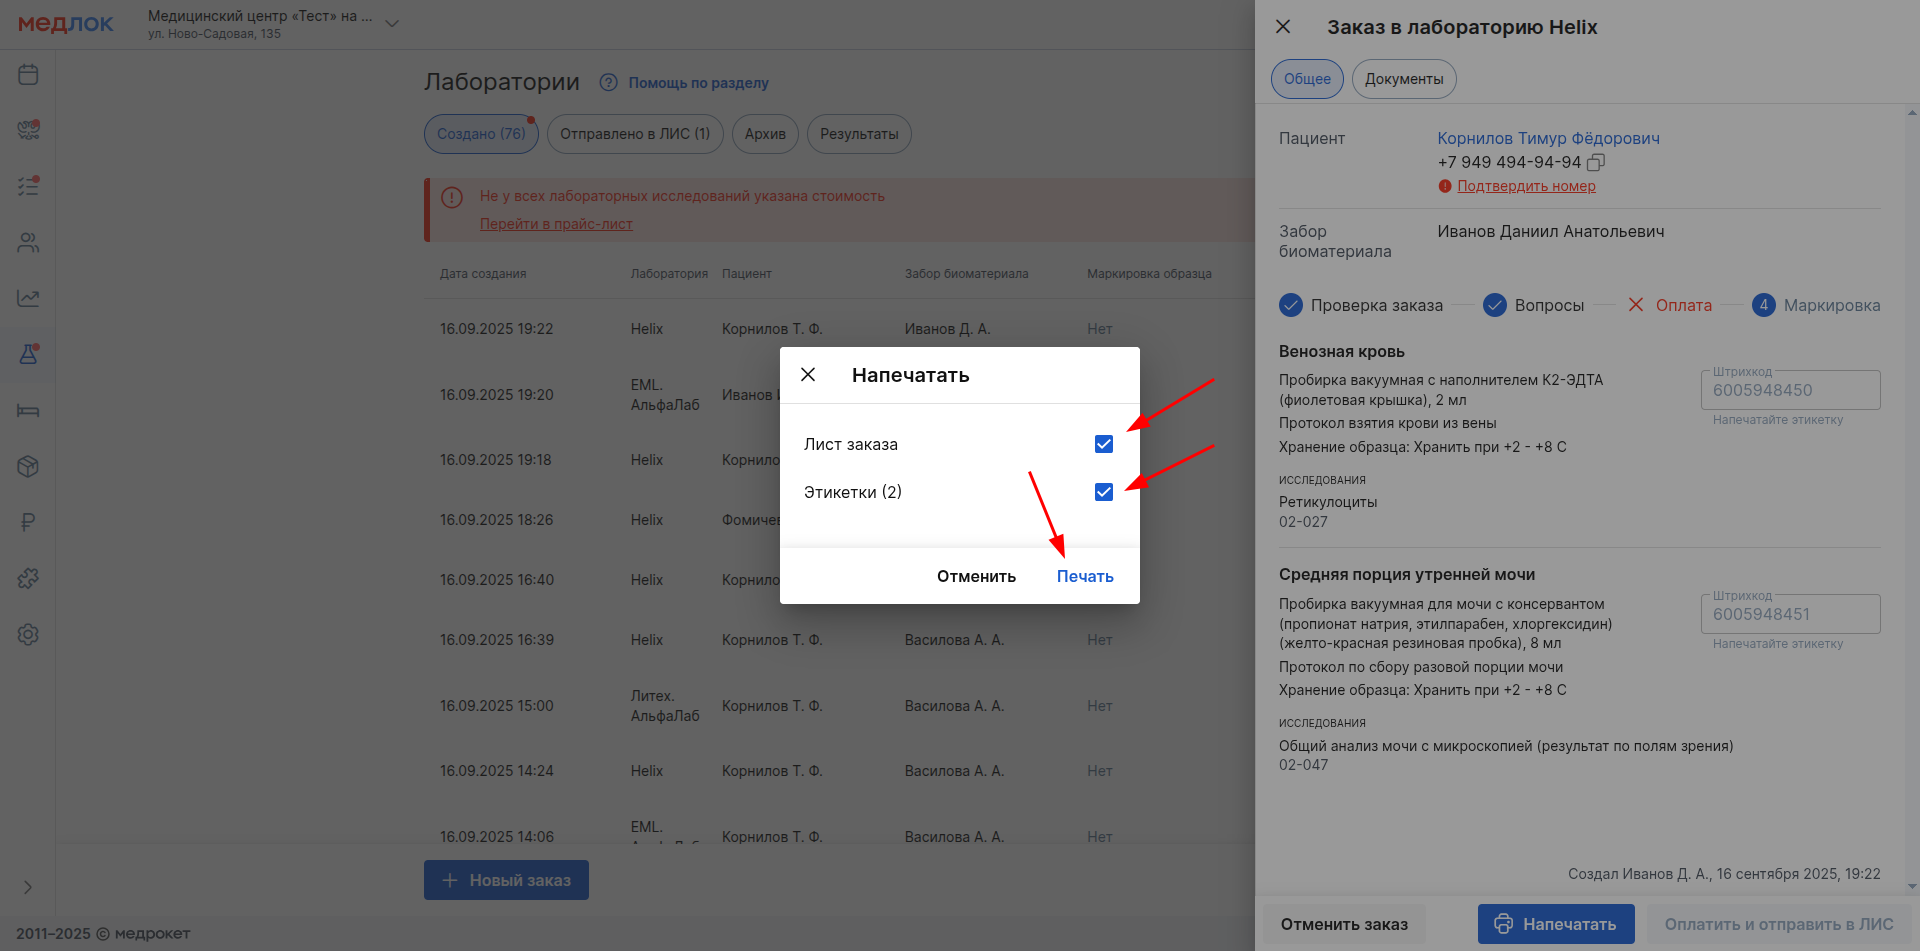Click the barcode field 6005948450

(1790, 391)
